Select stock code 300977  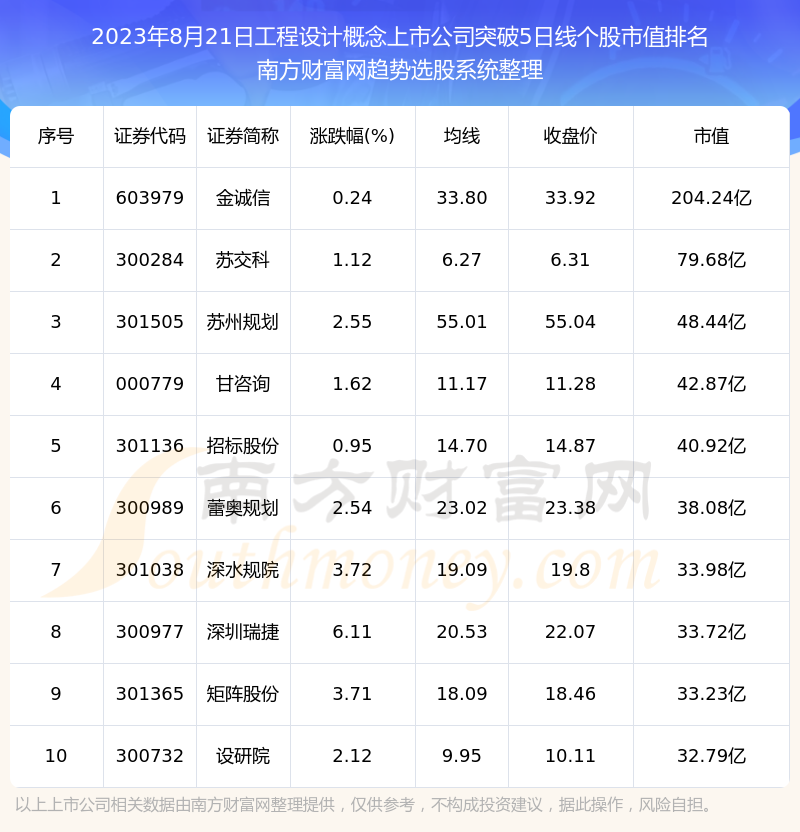tap(150, 632)
